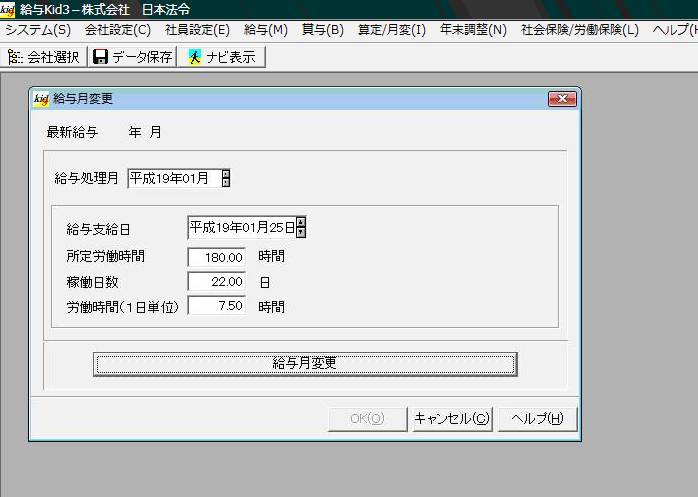This screenshot has height=497, width=698.
Task: Click the 労働時間(1日単位) label
Action: tap(122, 307)
